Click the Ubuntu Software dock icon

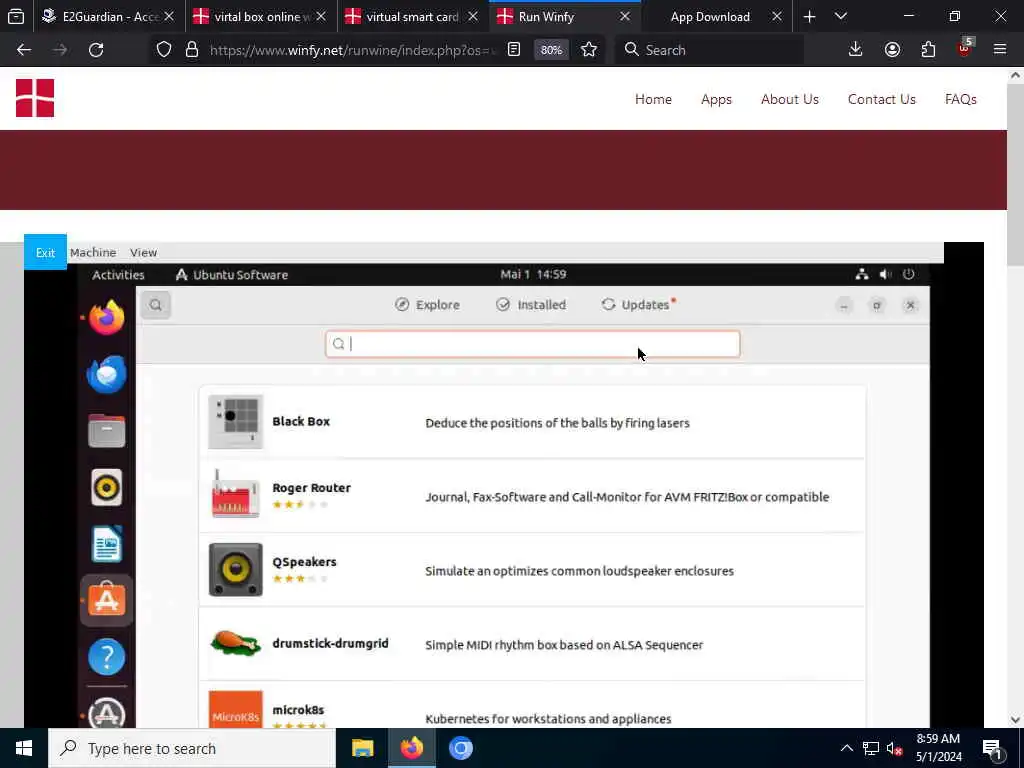point(106,600)
